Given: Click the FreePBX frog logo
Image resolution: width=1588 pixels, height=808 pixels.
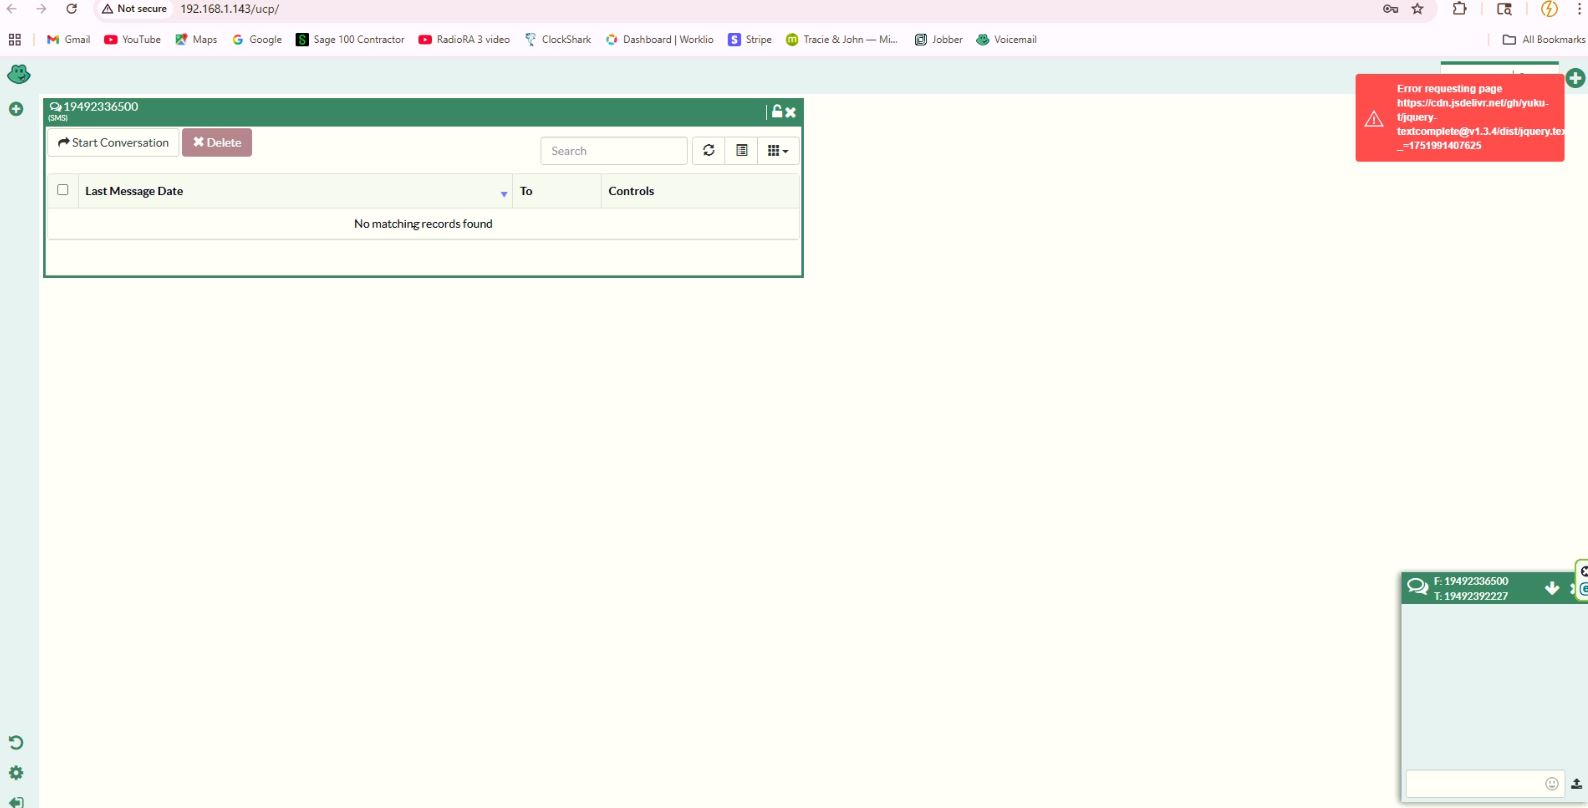Looking at the screenshot, I should tap(18, 75).
